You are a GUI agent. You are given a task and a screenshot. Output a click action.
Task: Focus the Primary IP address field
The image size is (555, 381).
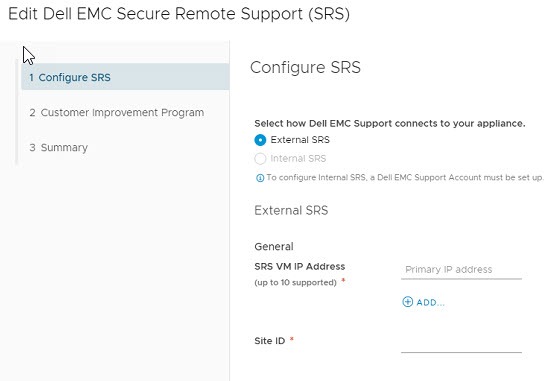(x=461, y=270)
